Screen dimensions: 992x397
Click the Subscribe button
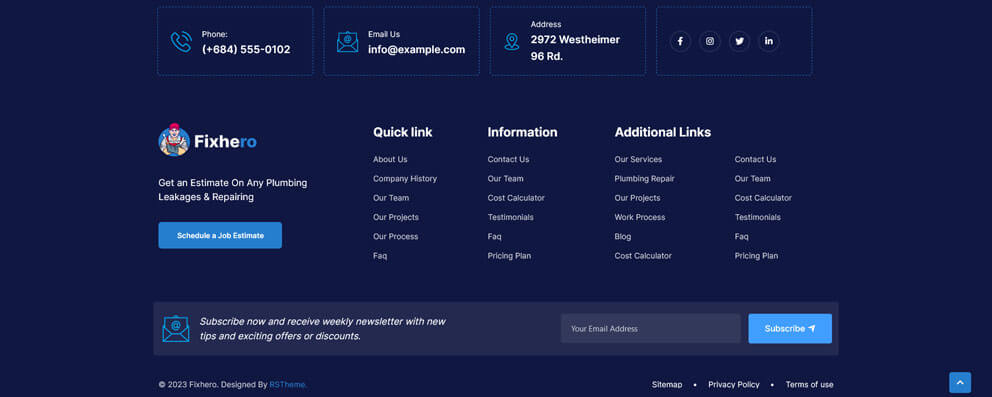pyautogui.click(x=790, y=329)
